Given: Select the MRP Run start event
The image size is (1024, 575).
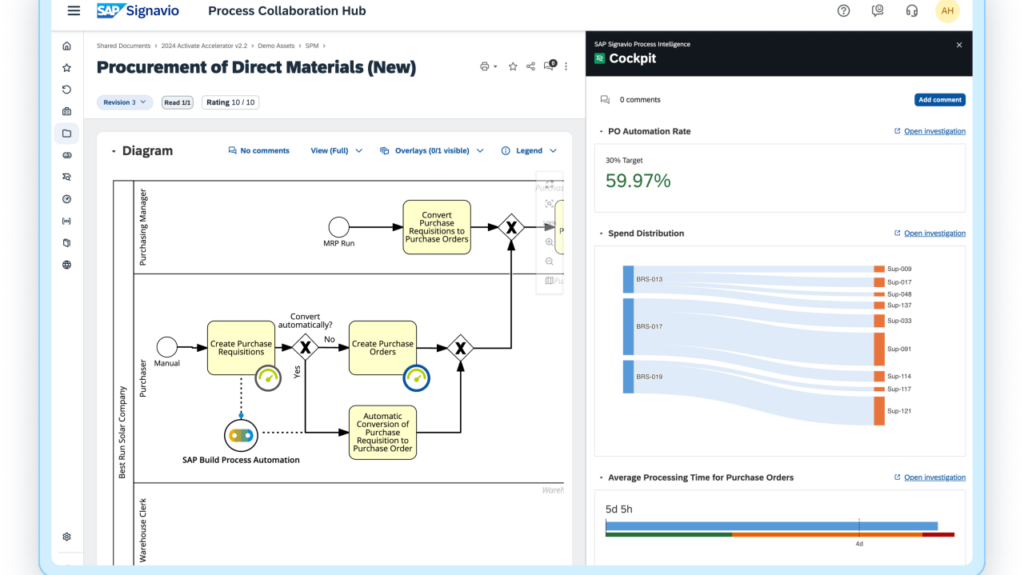Looking at the screenshot, I should (338, 227).
